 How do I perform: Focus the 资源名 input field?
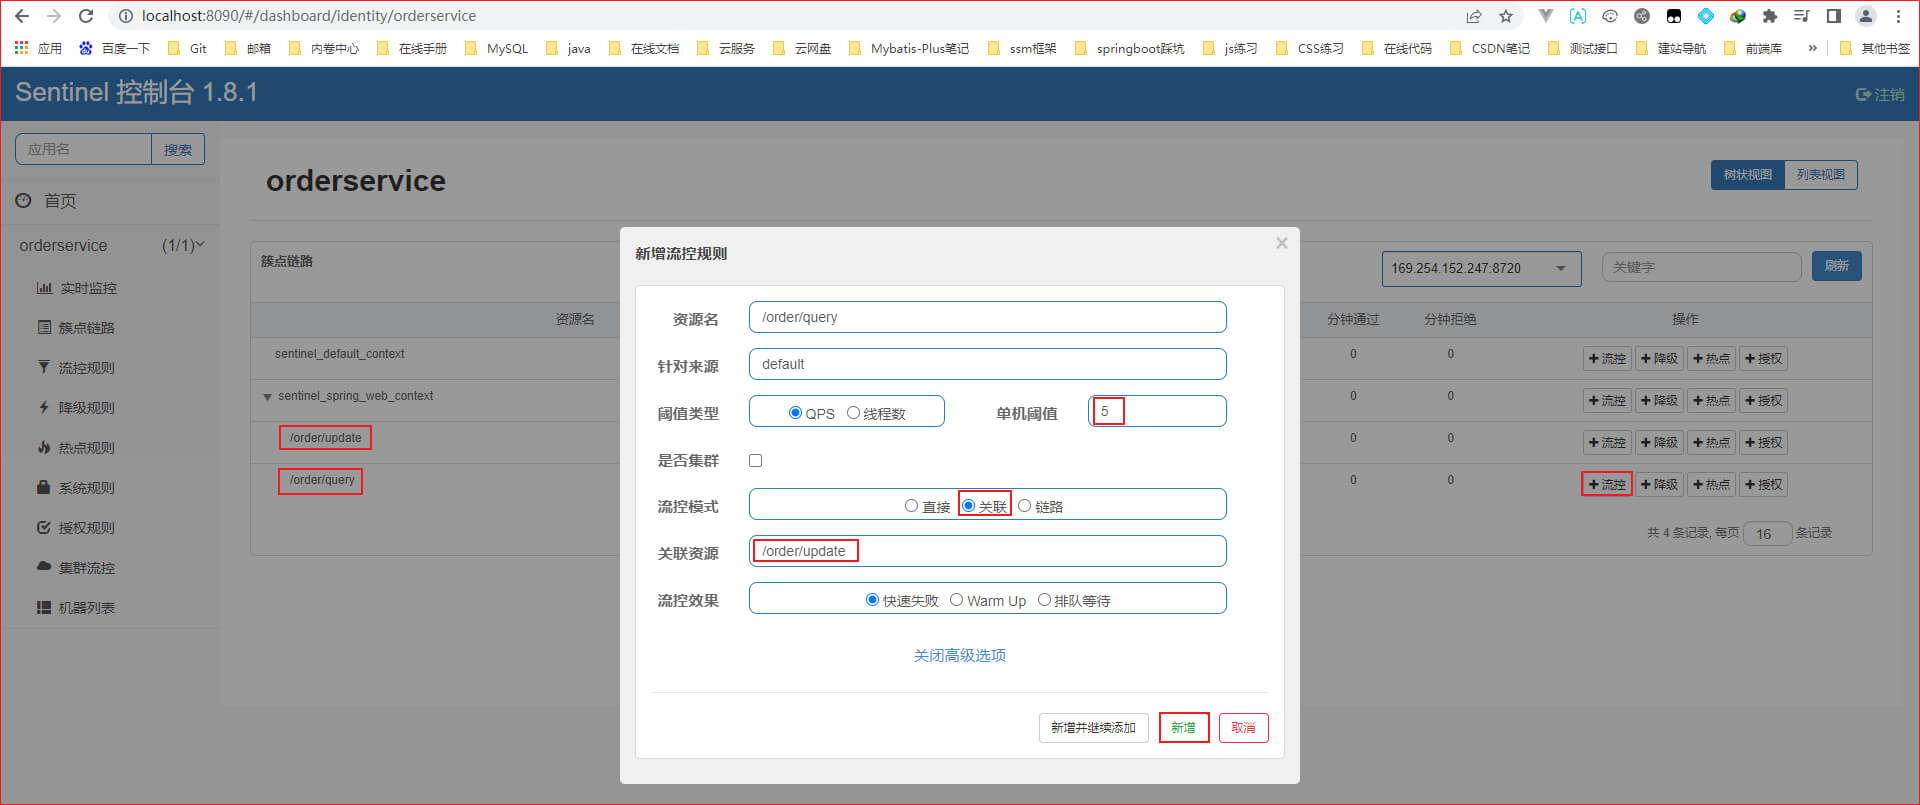point(987,317)
